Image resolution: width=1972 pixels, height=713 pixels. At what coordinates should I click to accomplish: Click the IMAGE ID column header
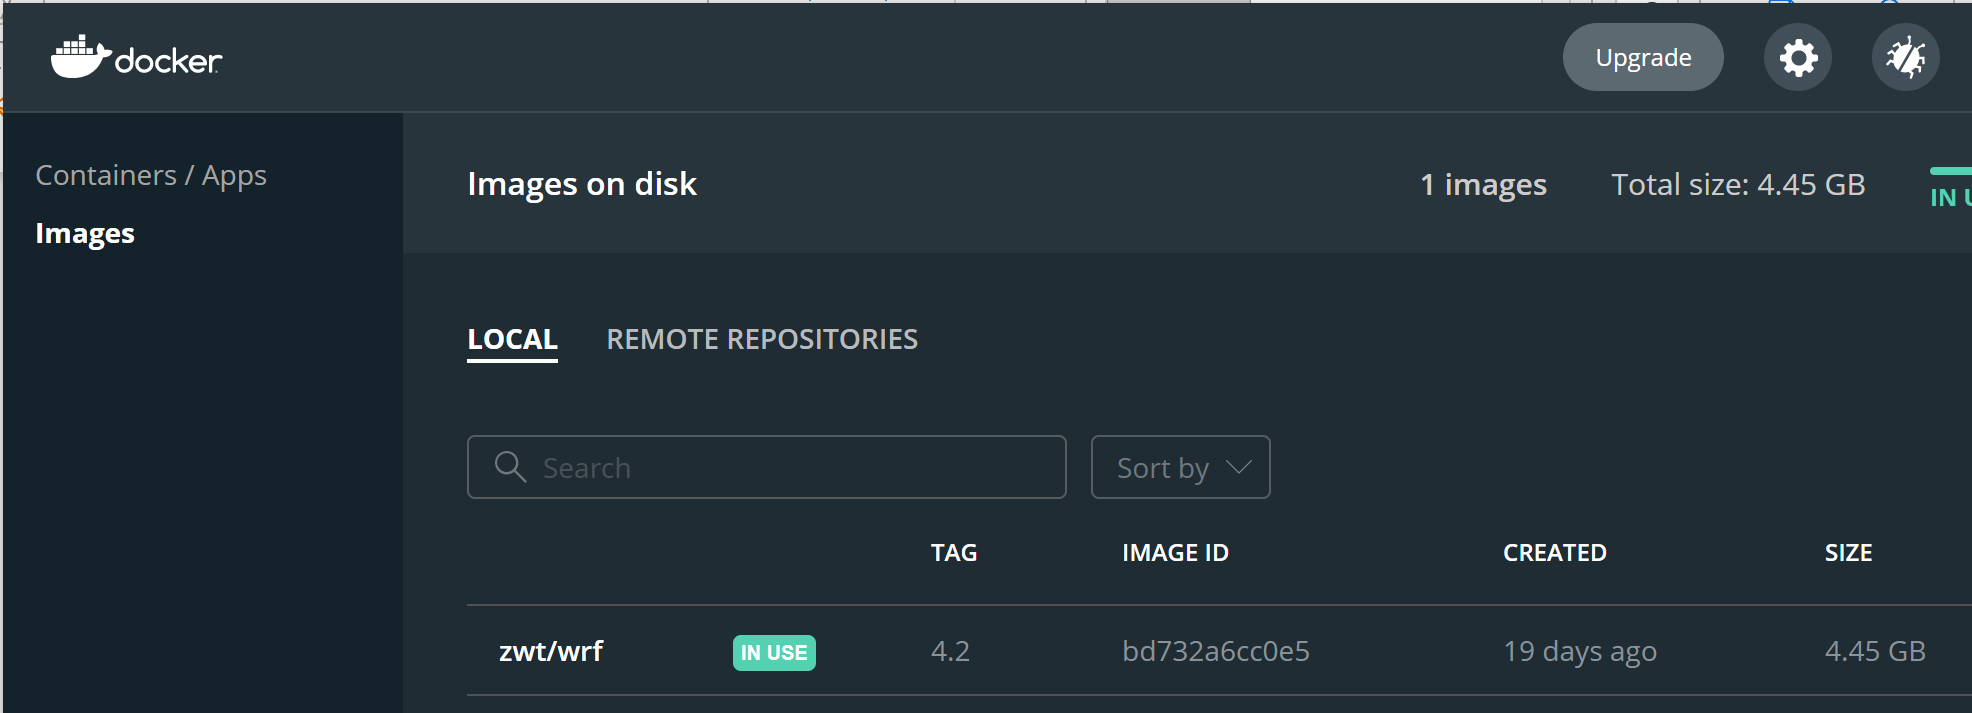(1175, 553)
